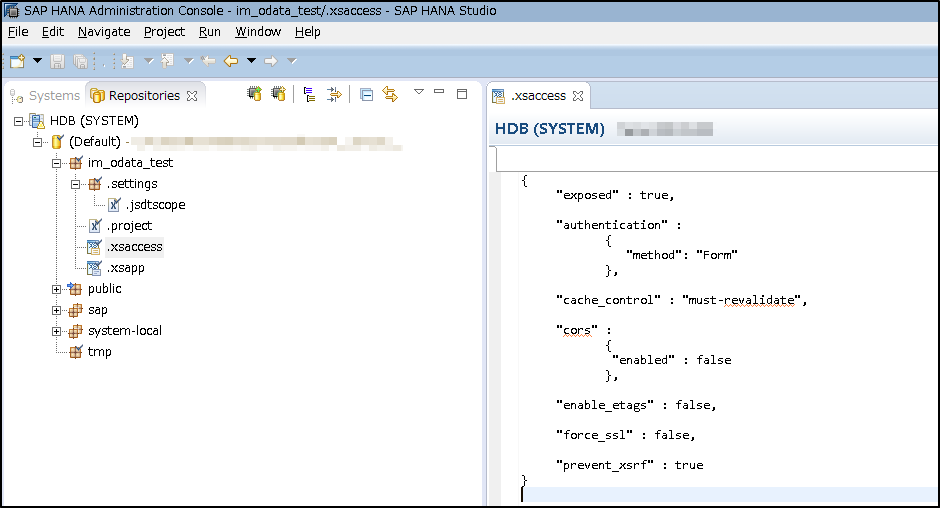Viewport: 940px width, 508px height.
Task: Click the Previous Annotation icon
Action: 168,61
